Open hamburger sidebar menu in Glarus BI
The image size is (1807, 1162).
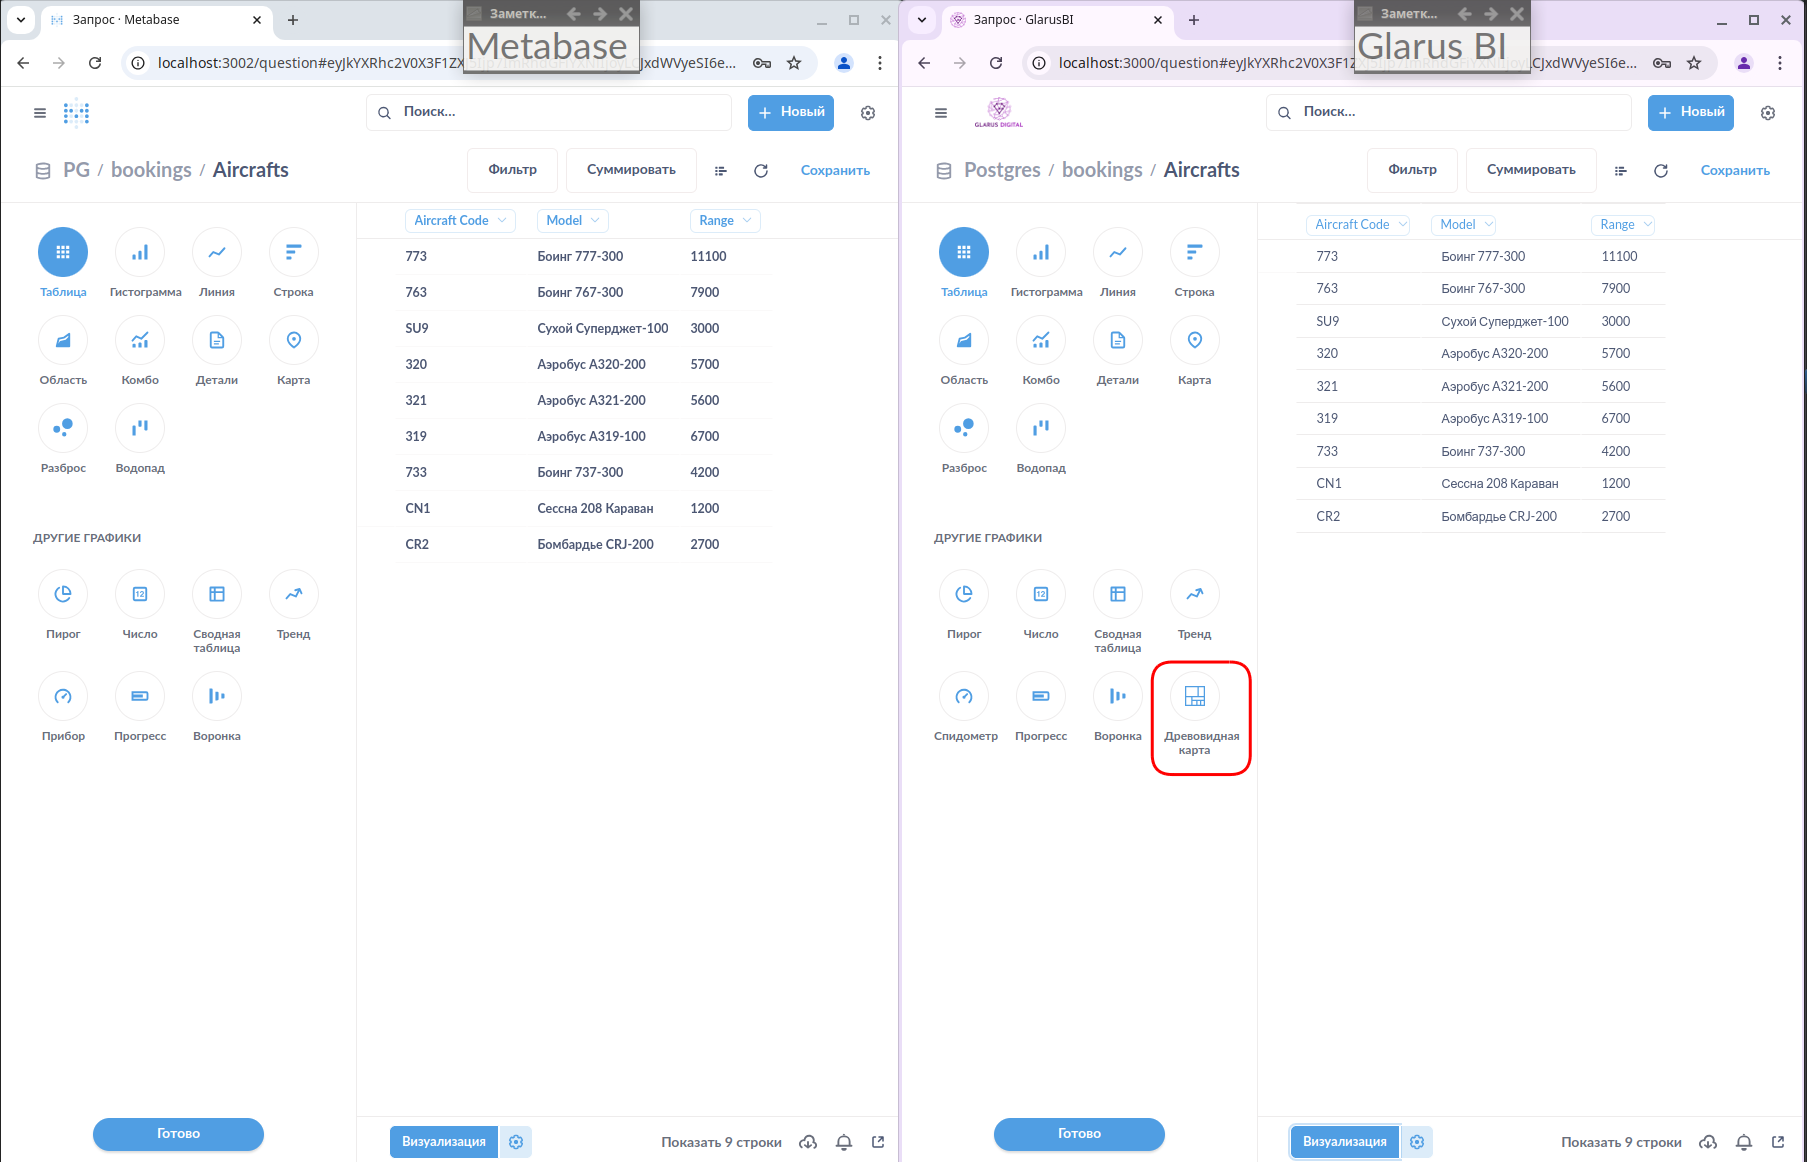[x=940, y=113]
